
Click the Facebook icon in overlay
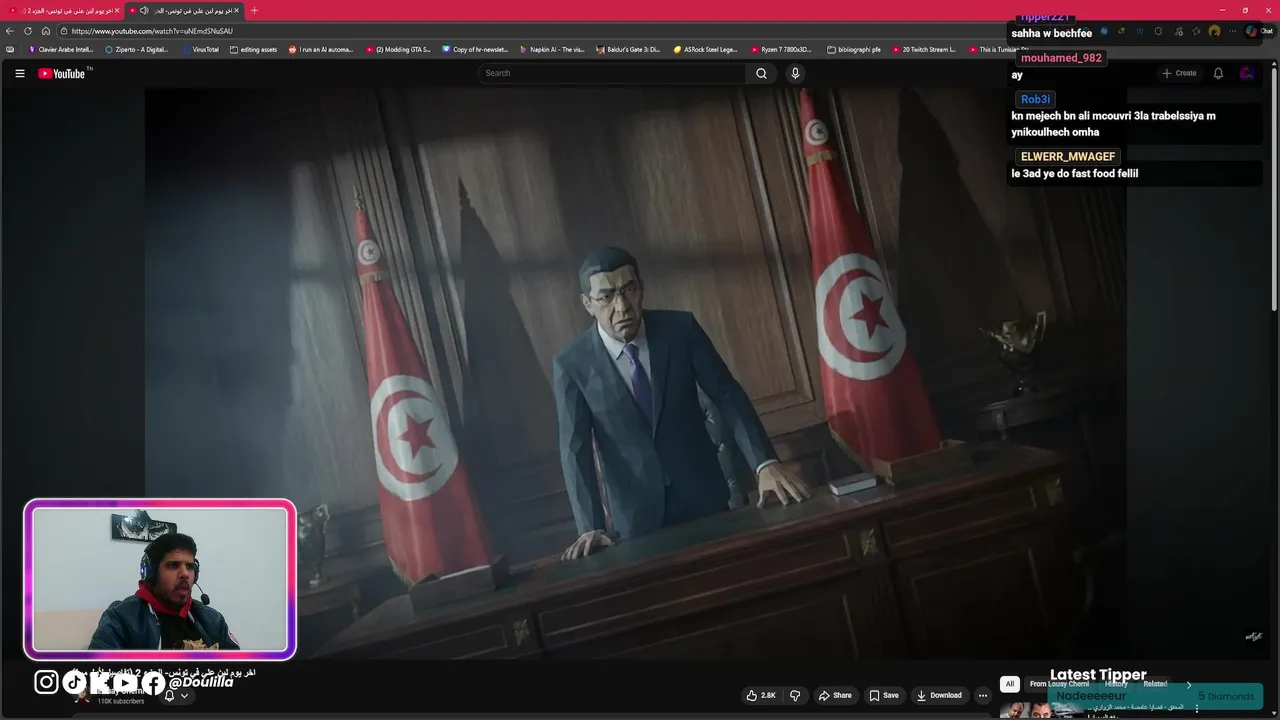click(x=153, y=683)
